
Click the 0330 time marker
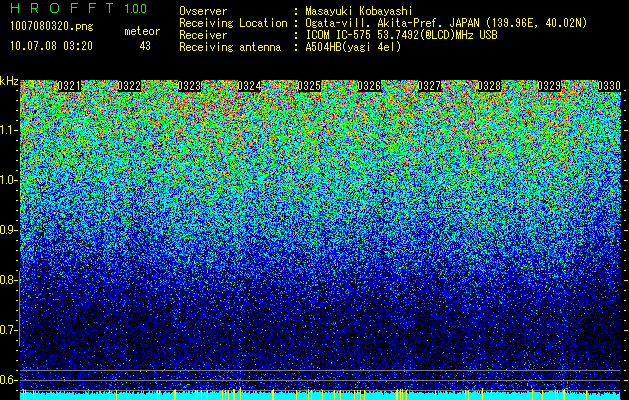pyautogui.click(x=609, y=86)
